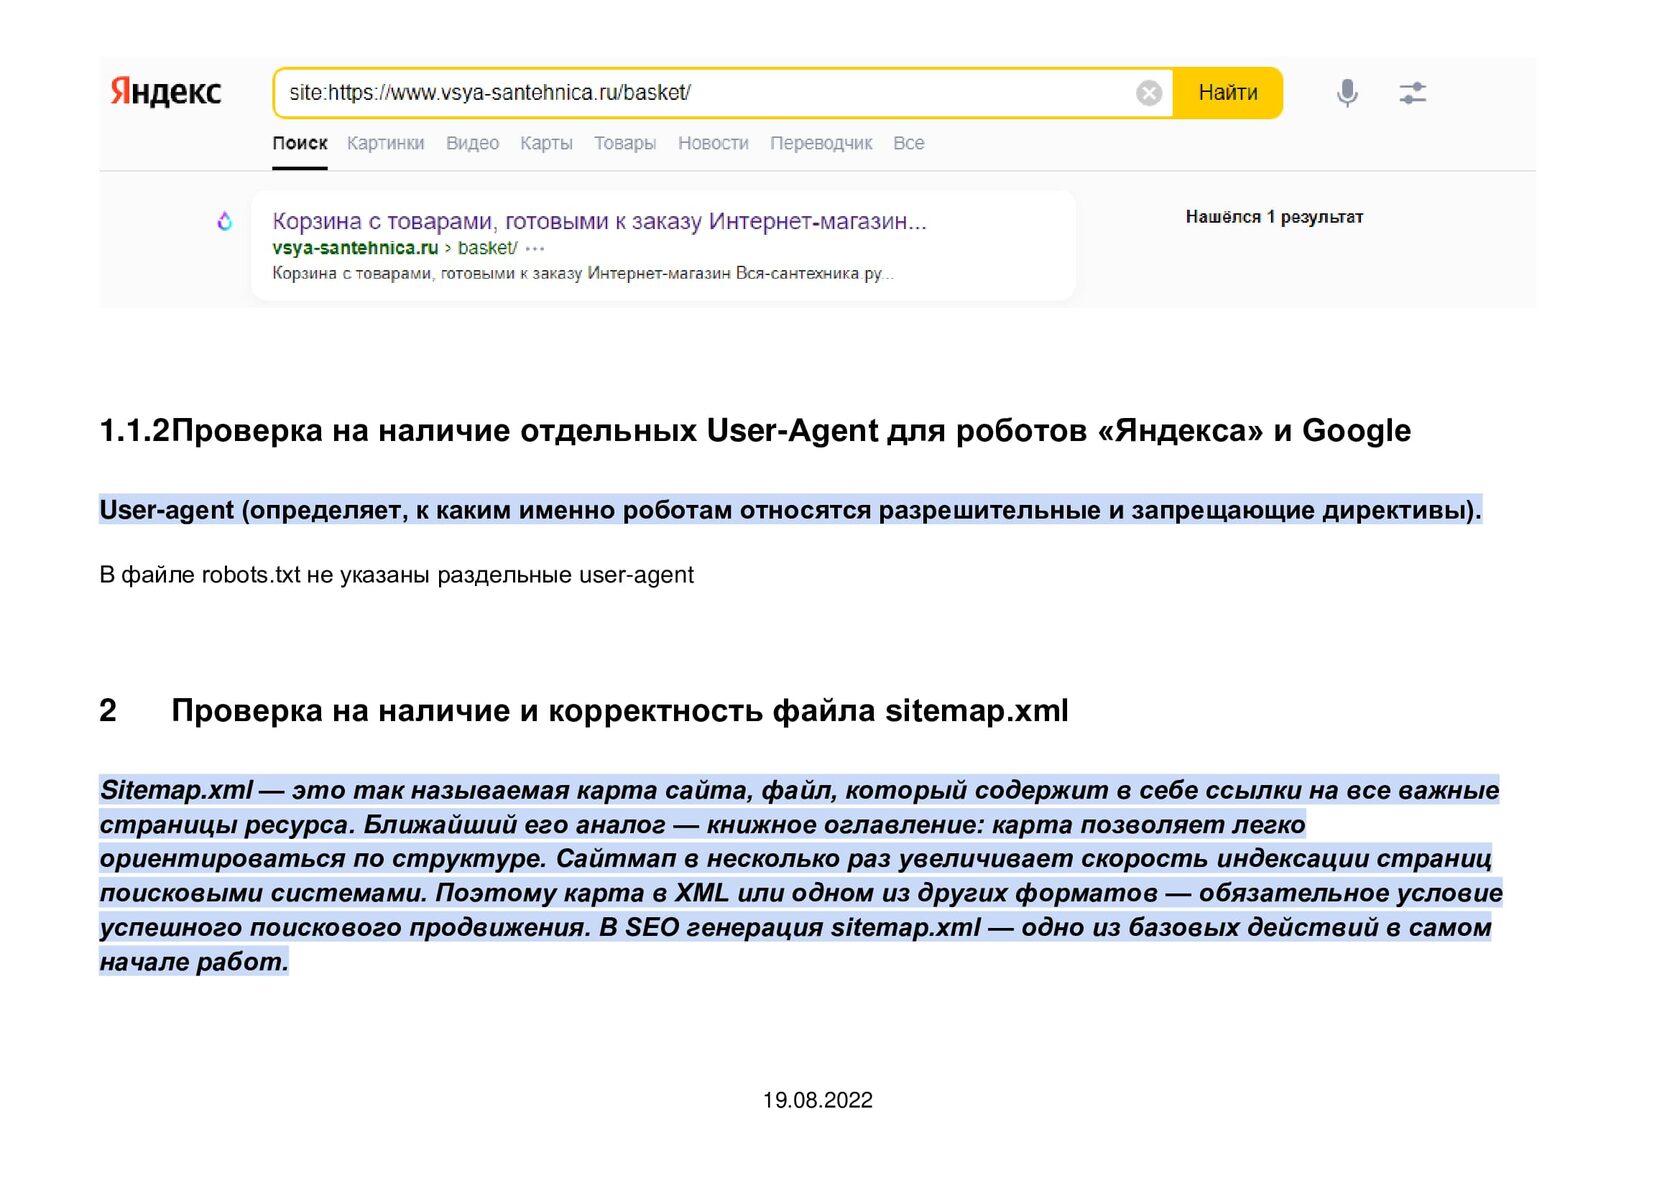The image size is (1680, 1188).
Task: Select the Поиск tab
Action: tap(300, 143)
